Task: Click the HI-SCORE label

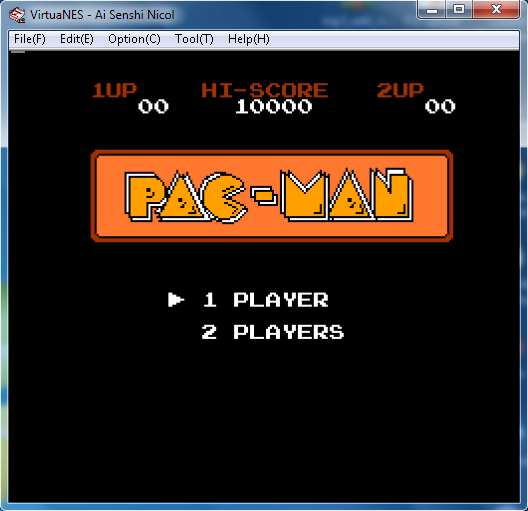Action: pos(265,90)
